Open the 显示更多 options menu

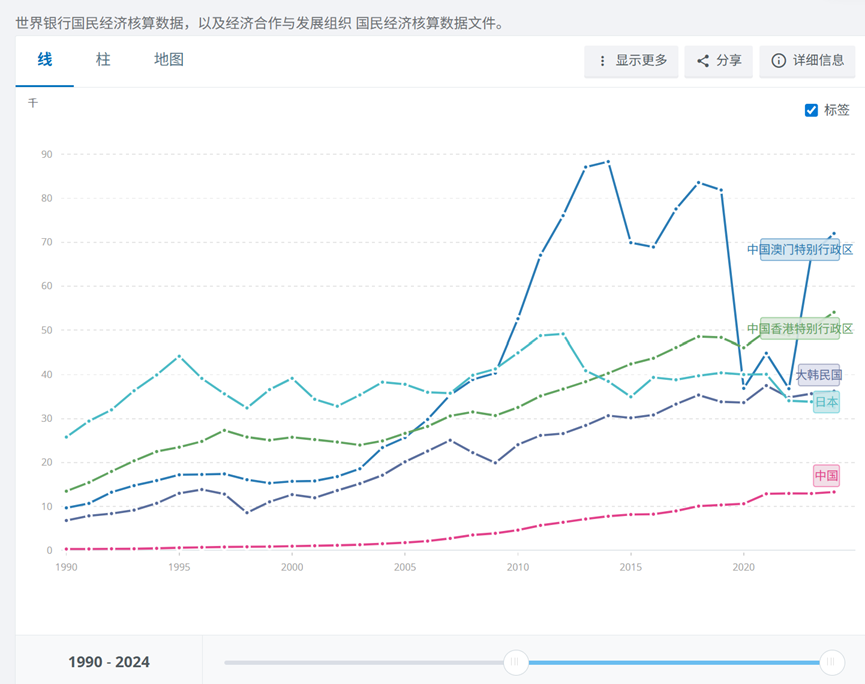click(631, 61)
